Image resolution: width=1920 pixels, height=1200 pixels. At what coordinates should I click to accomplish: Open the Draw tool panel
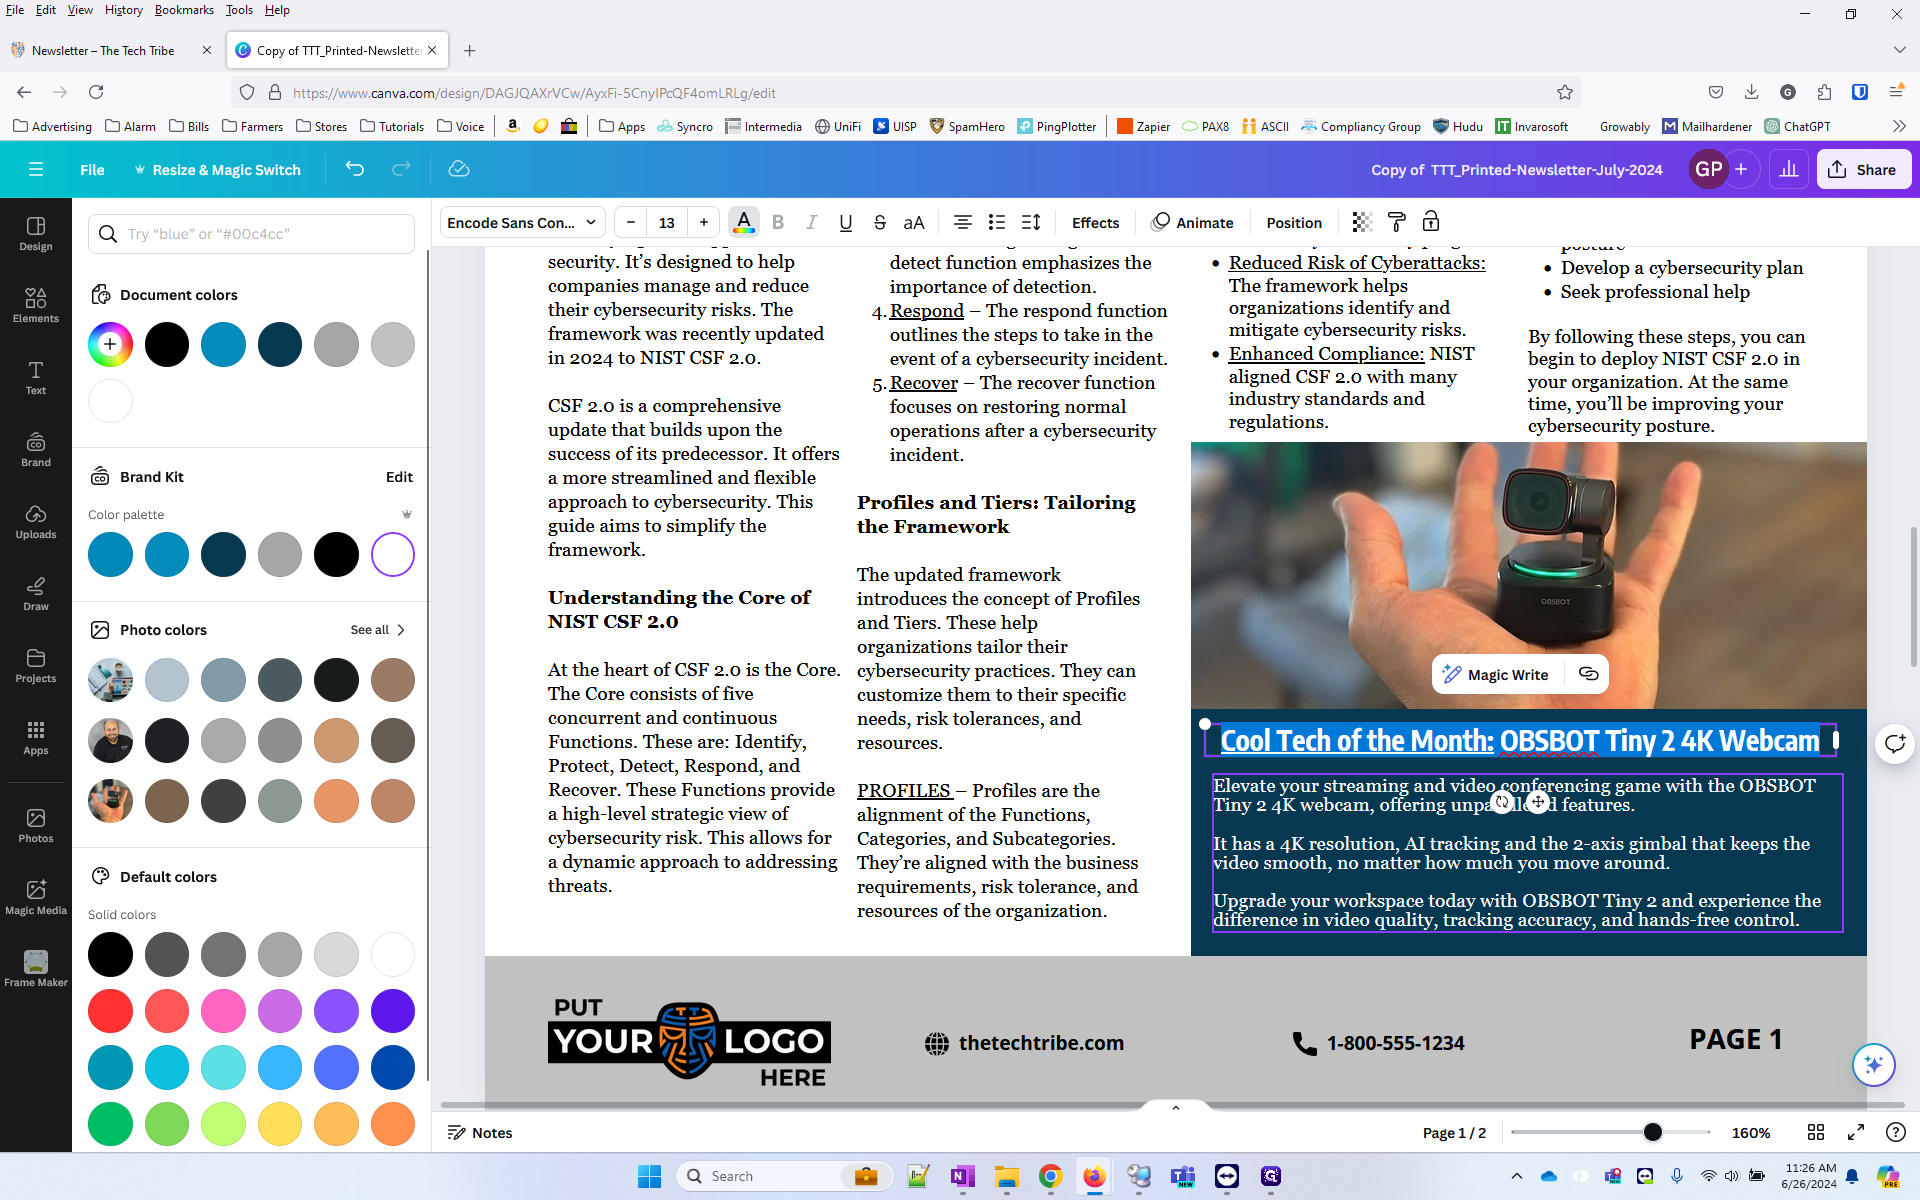(36, 592)
